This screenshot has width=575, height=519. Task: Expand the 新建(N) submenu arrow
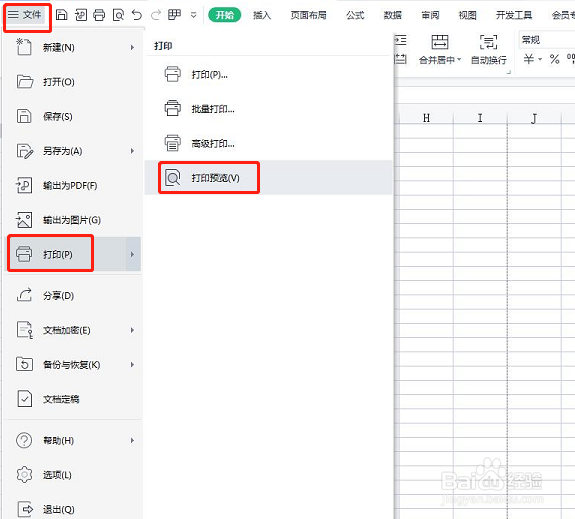coord(132,48)
